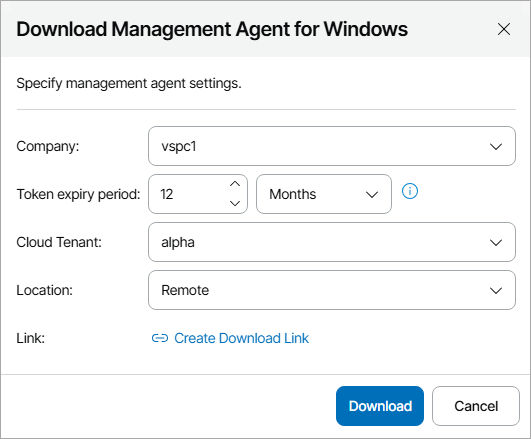Click the token expiry info icon
The height and width of the screenshot is (439, 531).
410,191
